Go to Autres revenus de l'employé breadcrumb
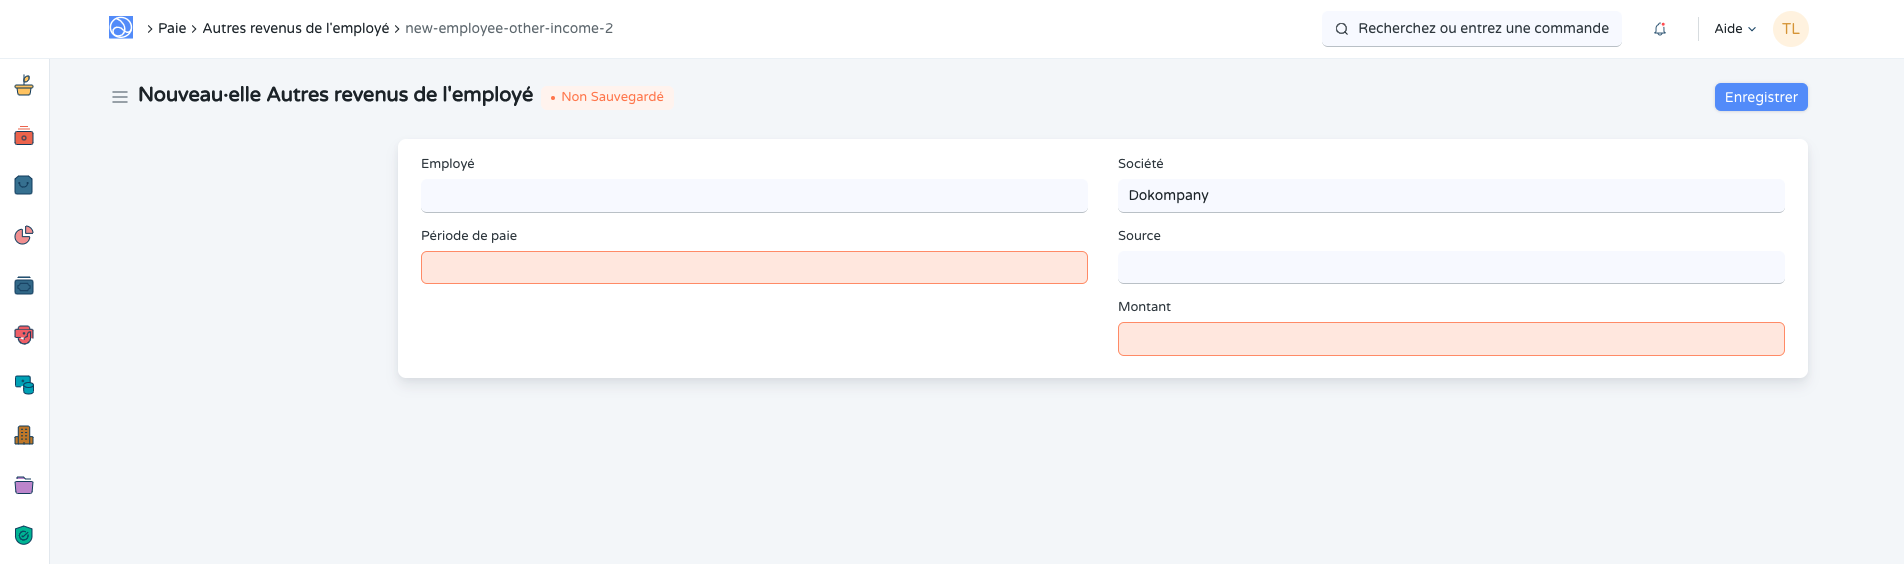The width and height of the screenshot is (1904, 564). pyautogui.click(x=296, y=28)
